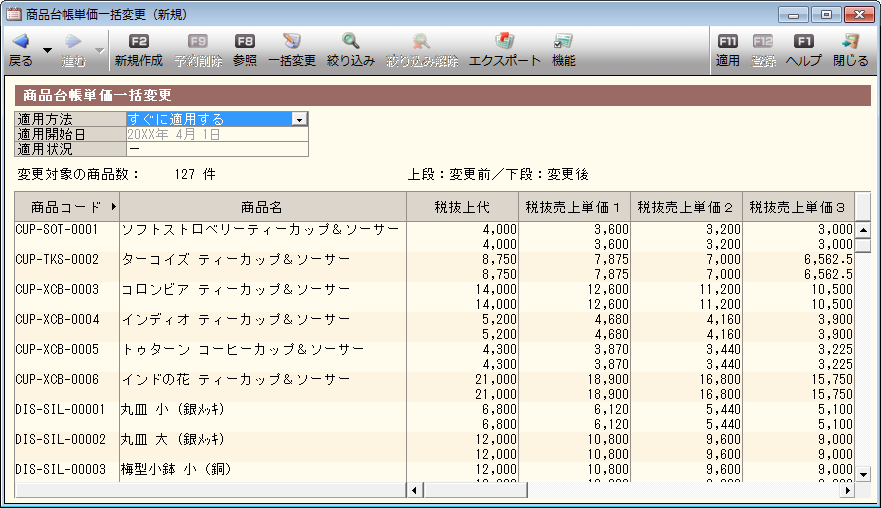Click product name トゥターン コーヒーカップ＆ソーサー
Screen dimensions: 881x508
[243, 349]
